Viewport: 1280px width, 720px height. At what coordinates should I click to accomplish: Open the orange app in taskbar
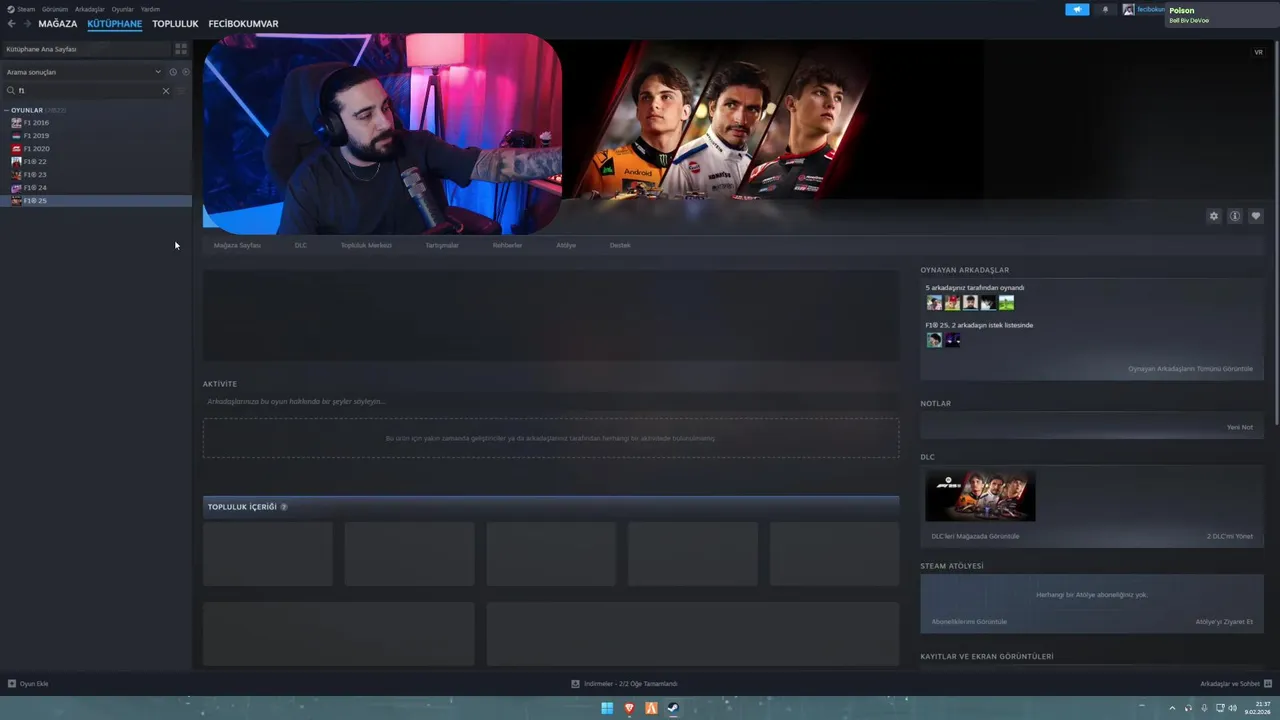click(651, 708)
